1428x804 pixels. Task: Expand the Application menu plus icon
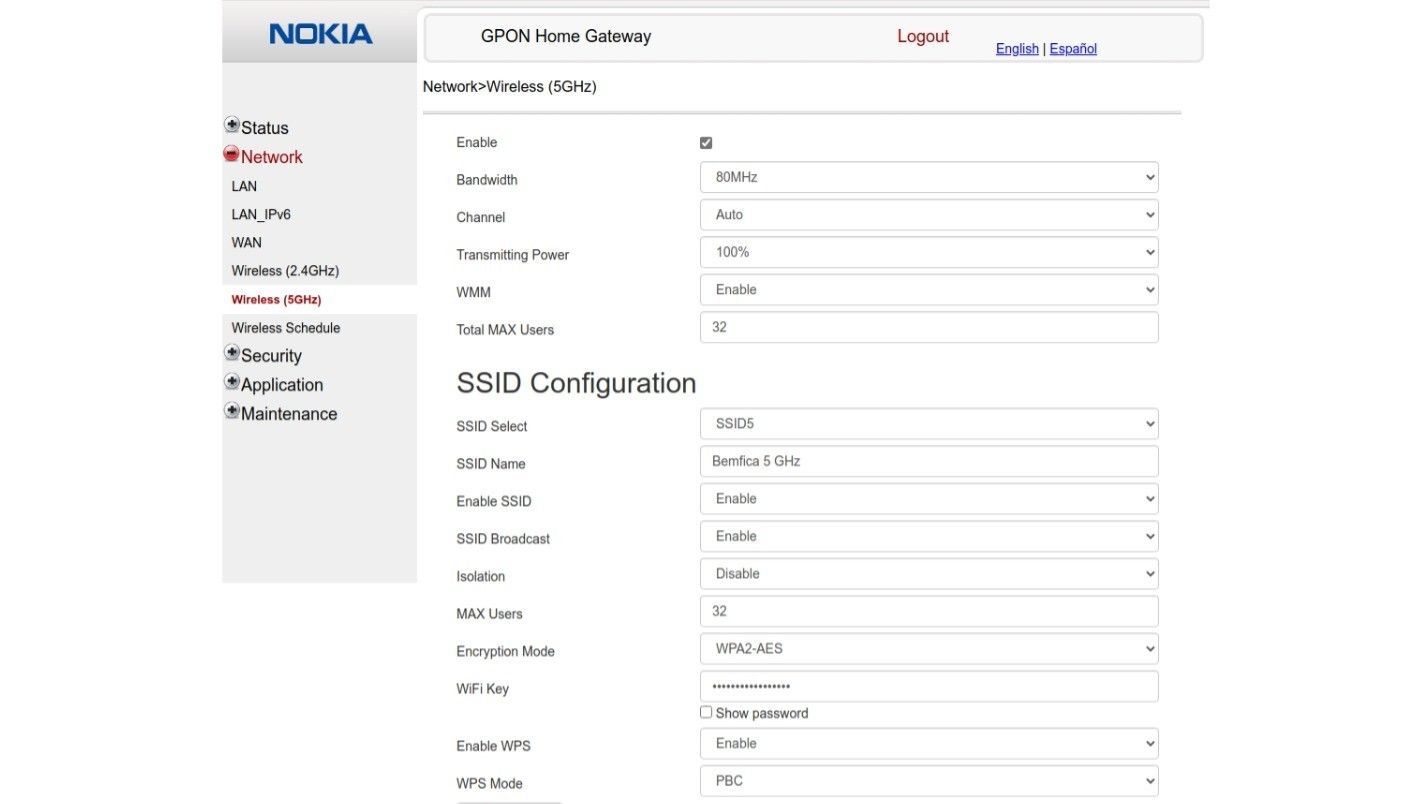(x=232, y=383)
